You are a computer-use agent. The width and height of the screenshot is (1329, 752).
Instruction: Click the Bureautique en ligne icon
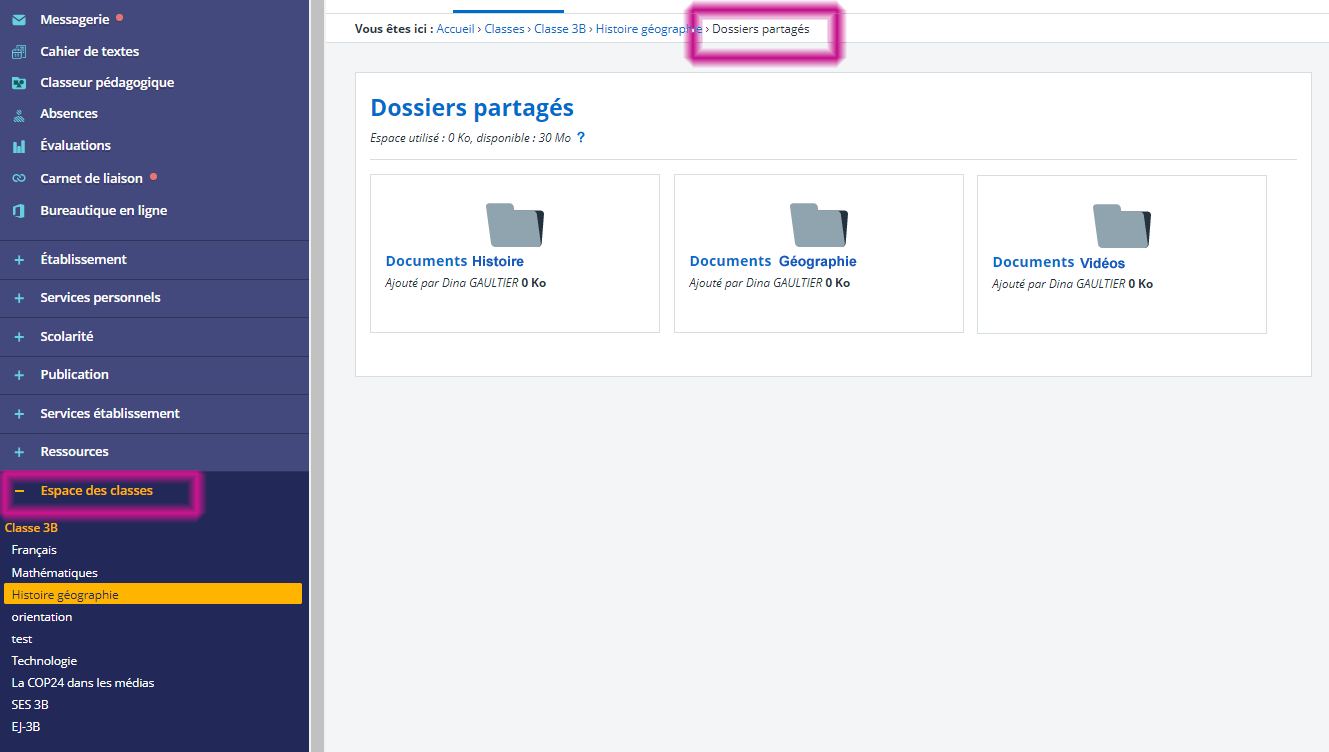tap(18, 211)
